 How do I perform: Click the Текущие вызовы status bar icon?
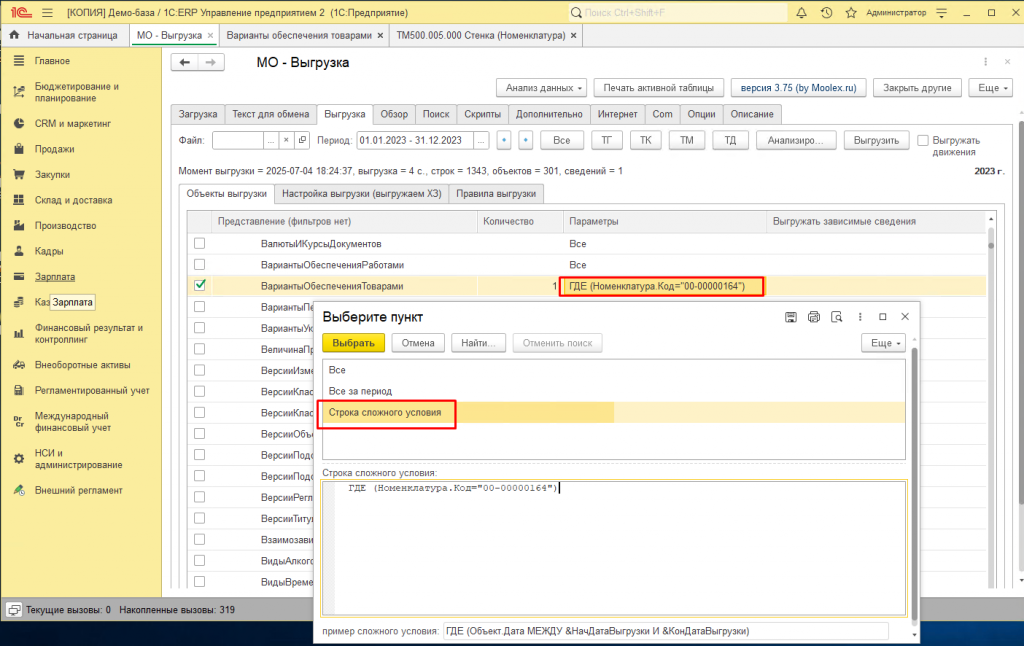point(14,610)
